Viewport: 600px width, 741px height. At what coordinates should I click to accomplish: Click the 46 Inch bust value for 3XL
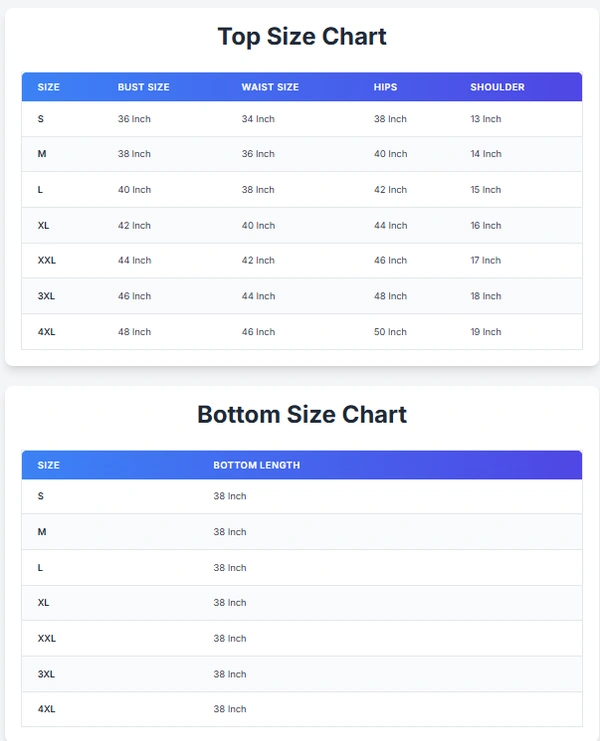point(134,297)
